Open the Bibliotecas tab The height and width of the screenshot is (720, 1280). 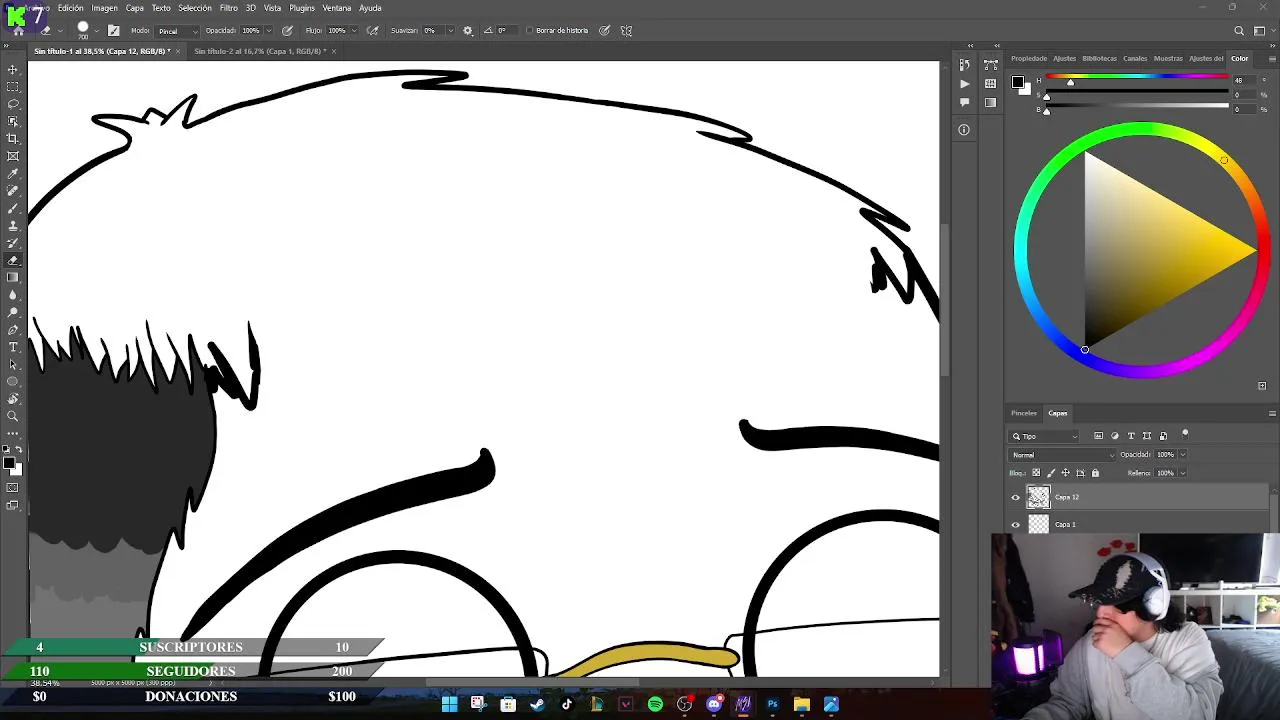pos(1100,58)
